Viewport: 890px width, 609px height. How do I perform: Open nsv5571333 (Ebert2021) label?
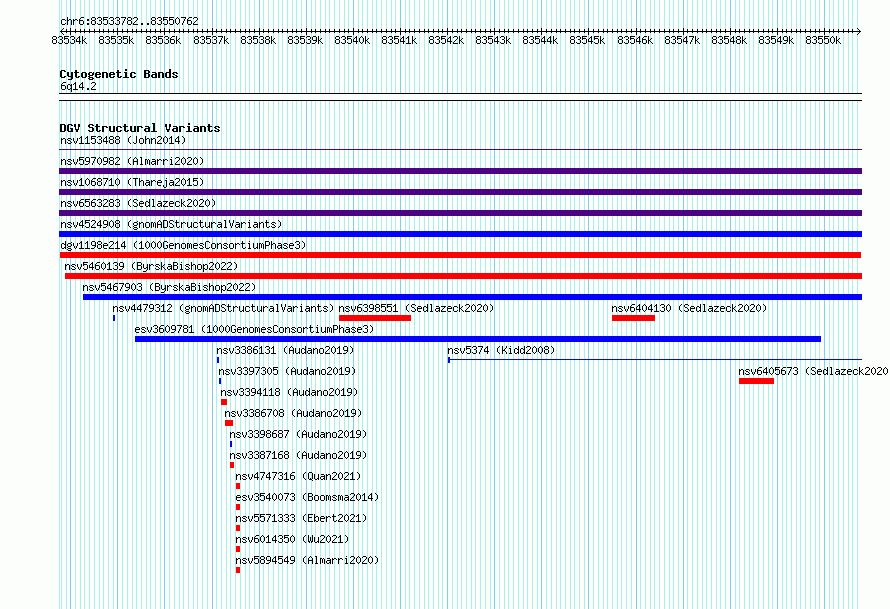click(x=301, y=518)
